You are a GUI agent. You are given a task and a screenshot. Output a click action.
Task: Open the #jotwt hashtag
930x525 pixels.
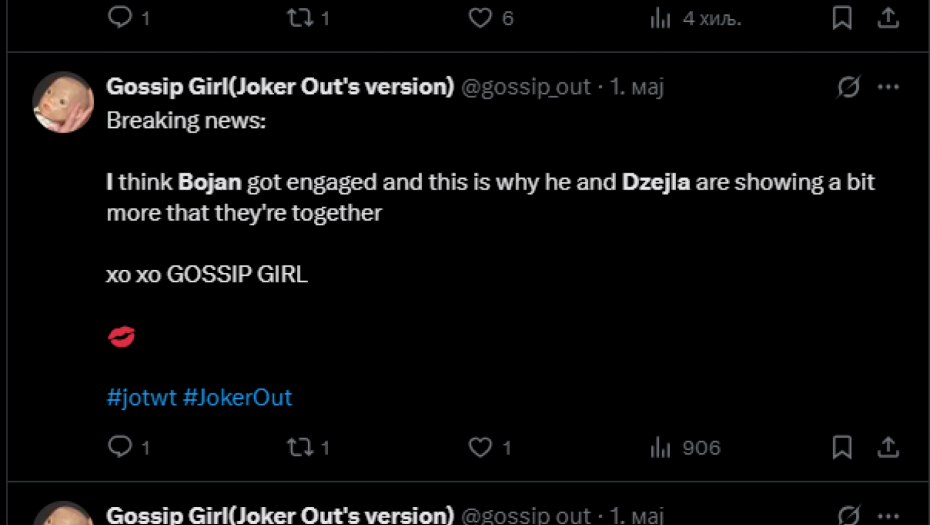point(141,397)
